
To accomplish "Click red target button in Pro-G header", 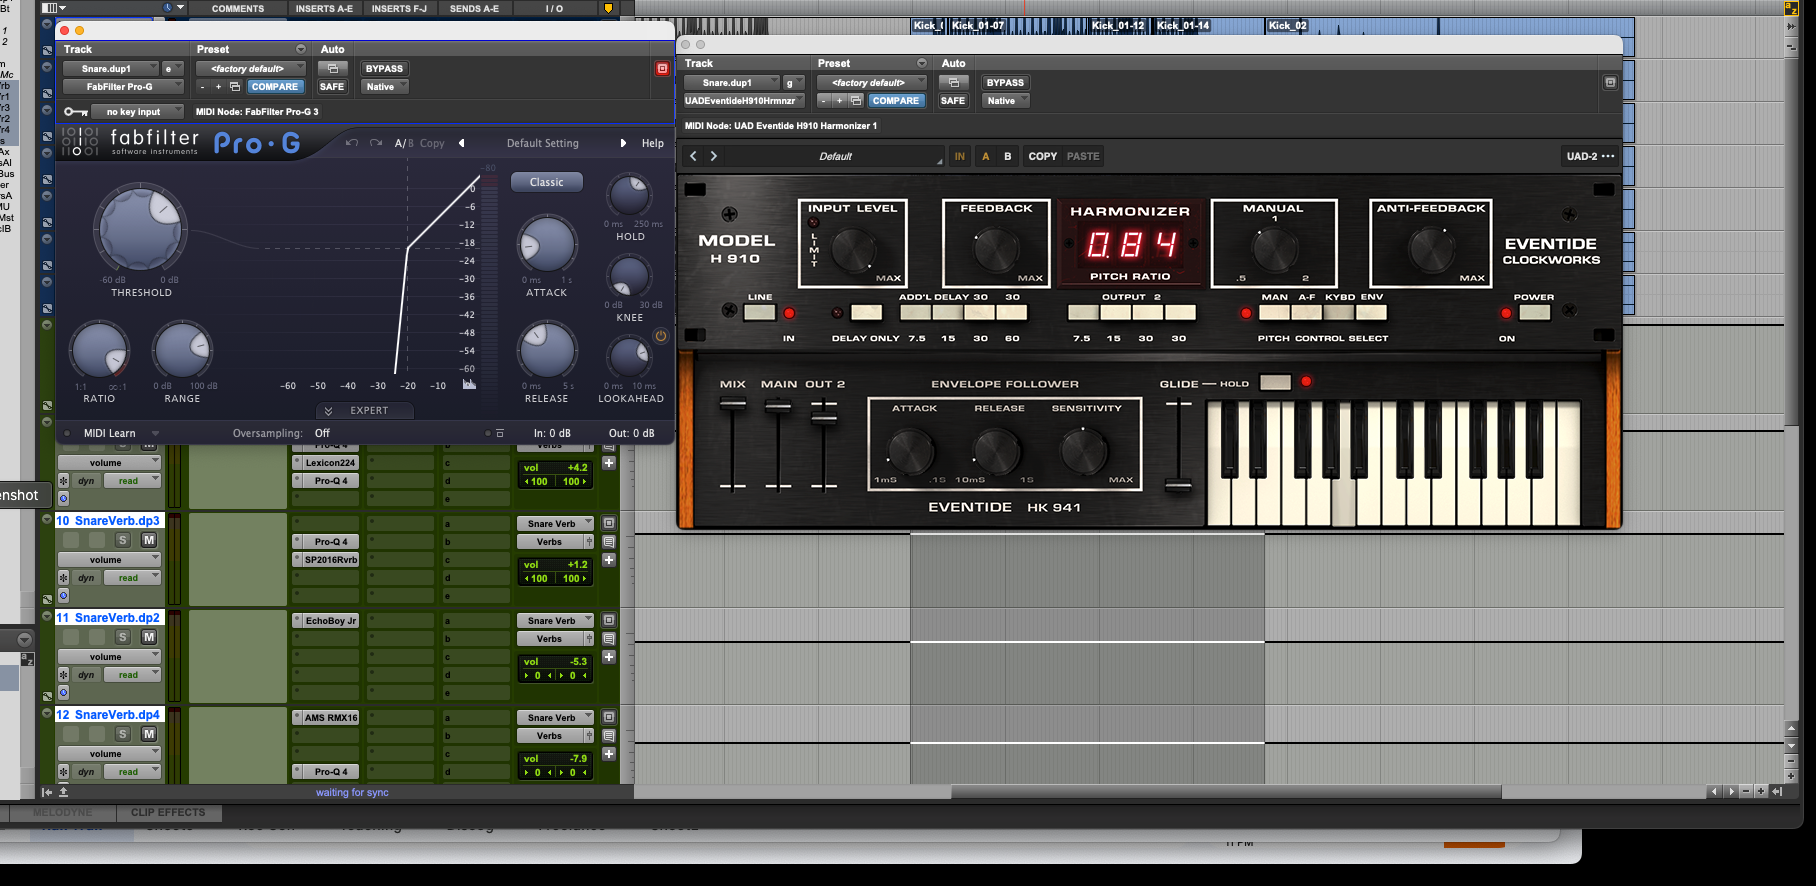I will click(x=662, y=68).
